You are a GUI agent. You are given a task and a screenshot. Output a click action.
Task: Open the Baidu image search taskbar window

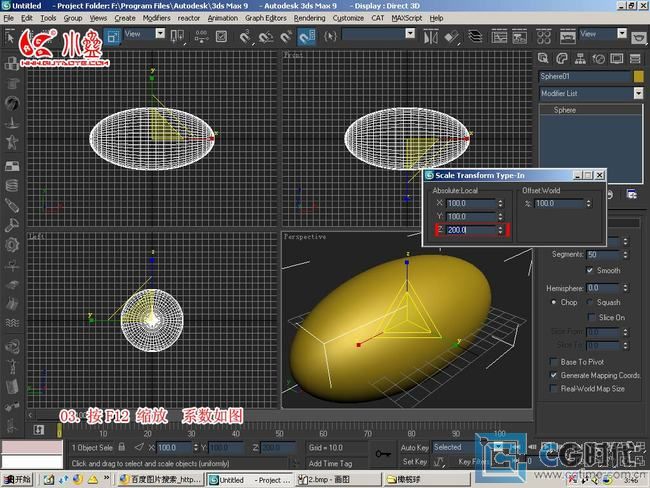click(160, 480)
